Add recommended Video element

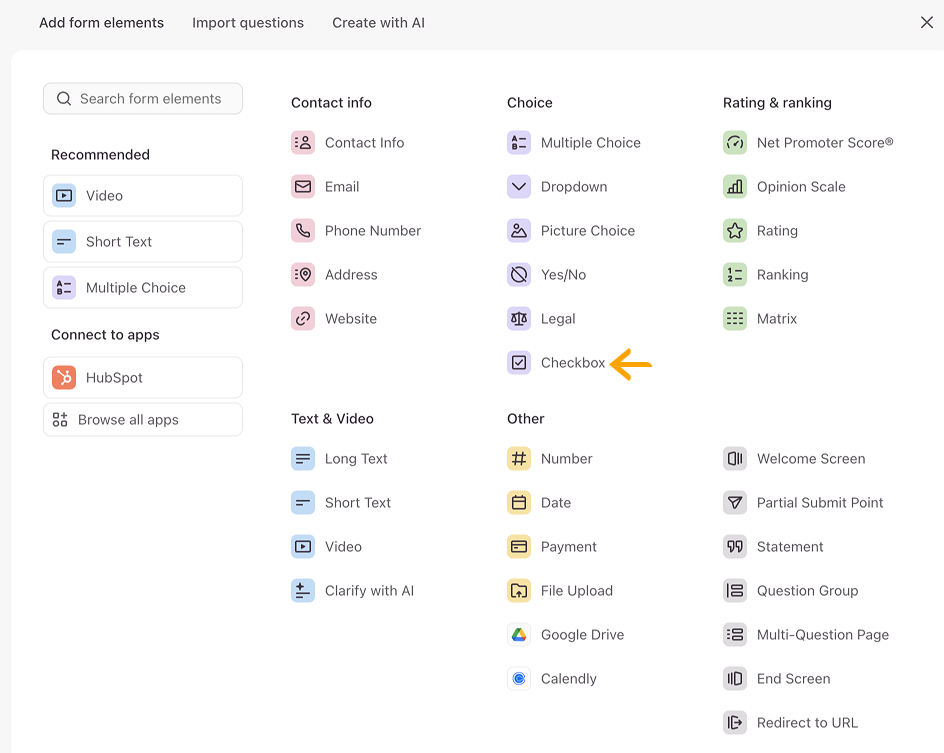[143, 196]
